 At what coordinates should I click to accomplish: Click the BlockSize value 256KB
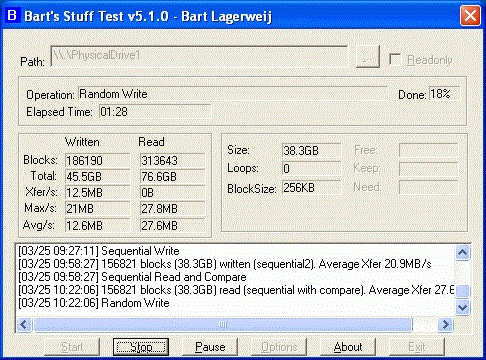[311, 188]
